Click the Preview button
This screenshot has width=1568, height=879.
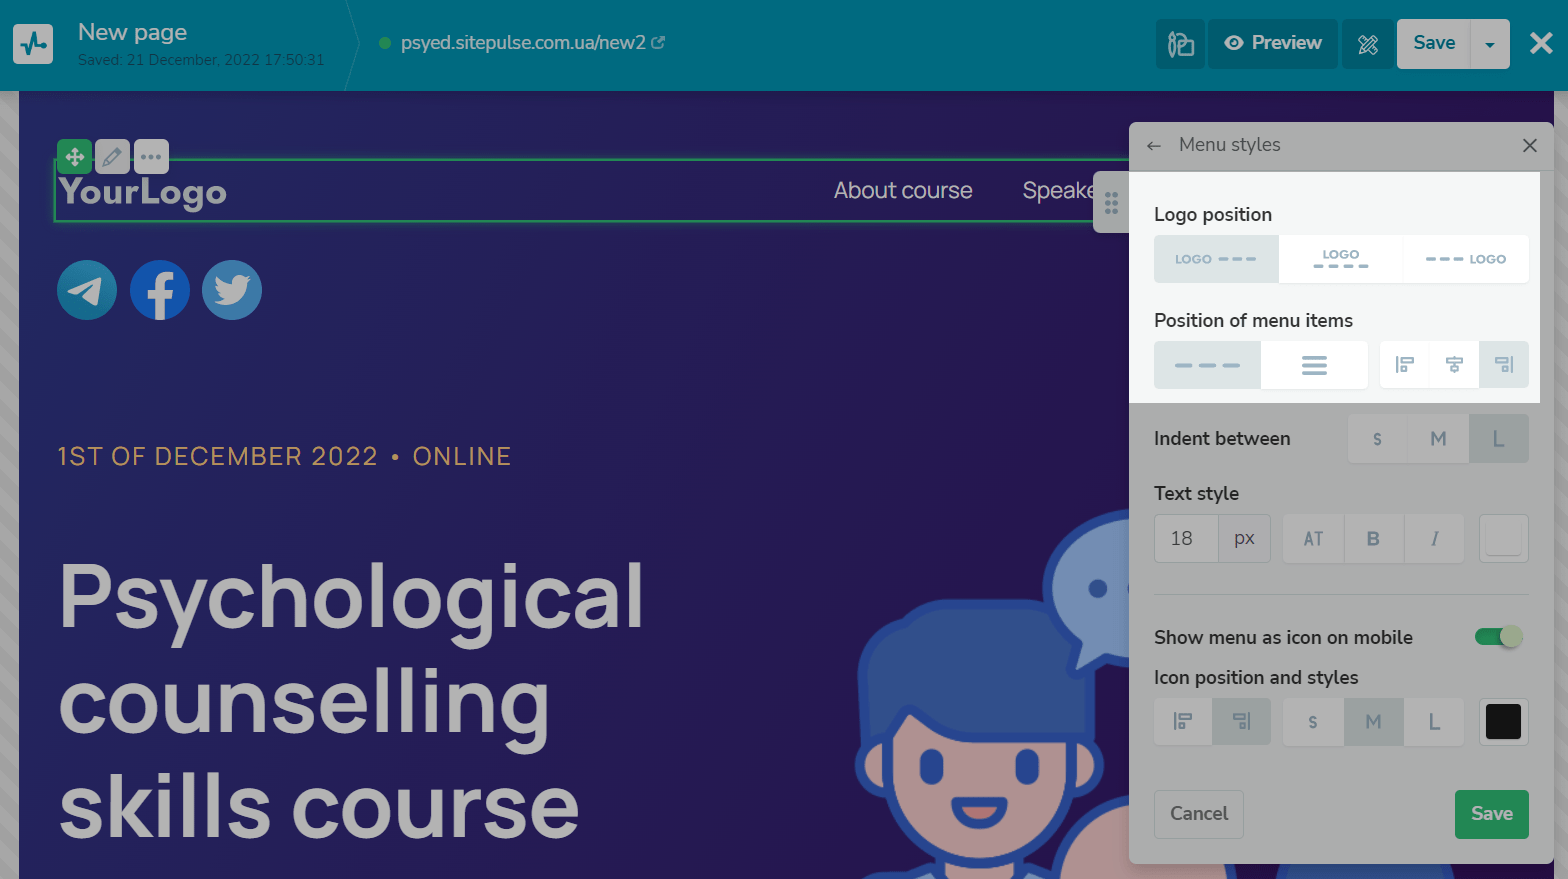1273,44
